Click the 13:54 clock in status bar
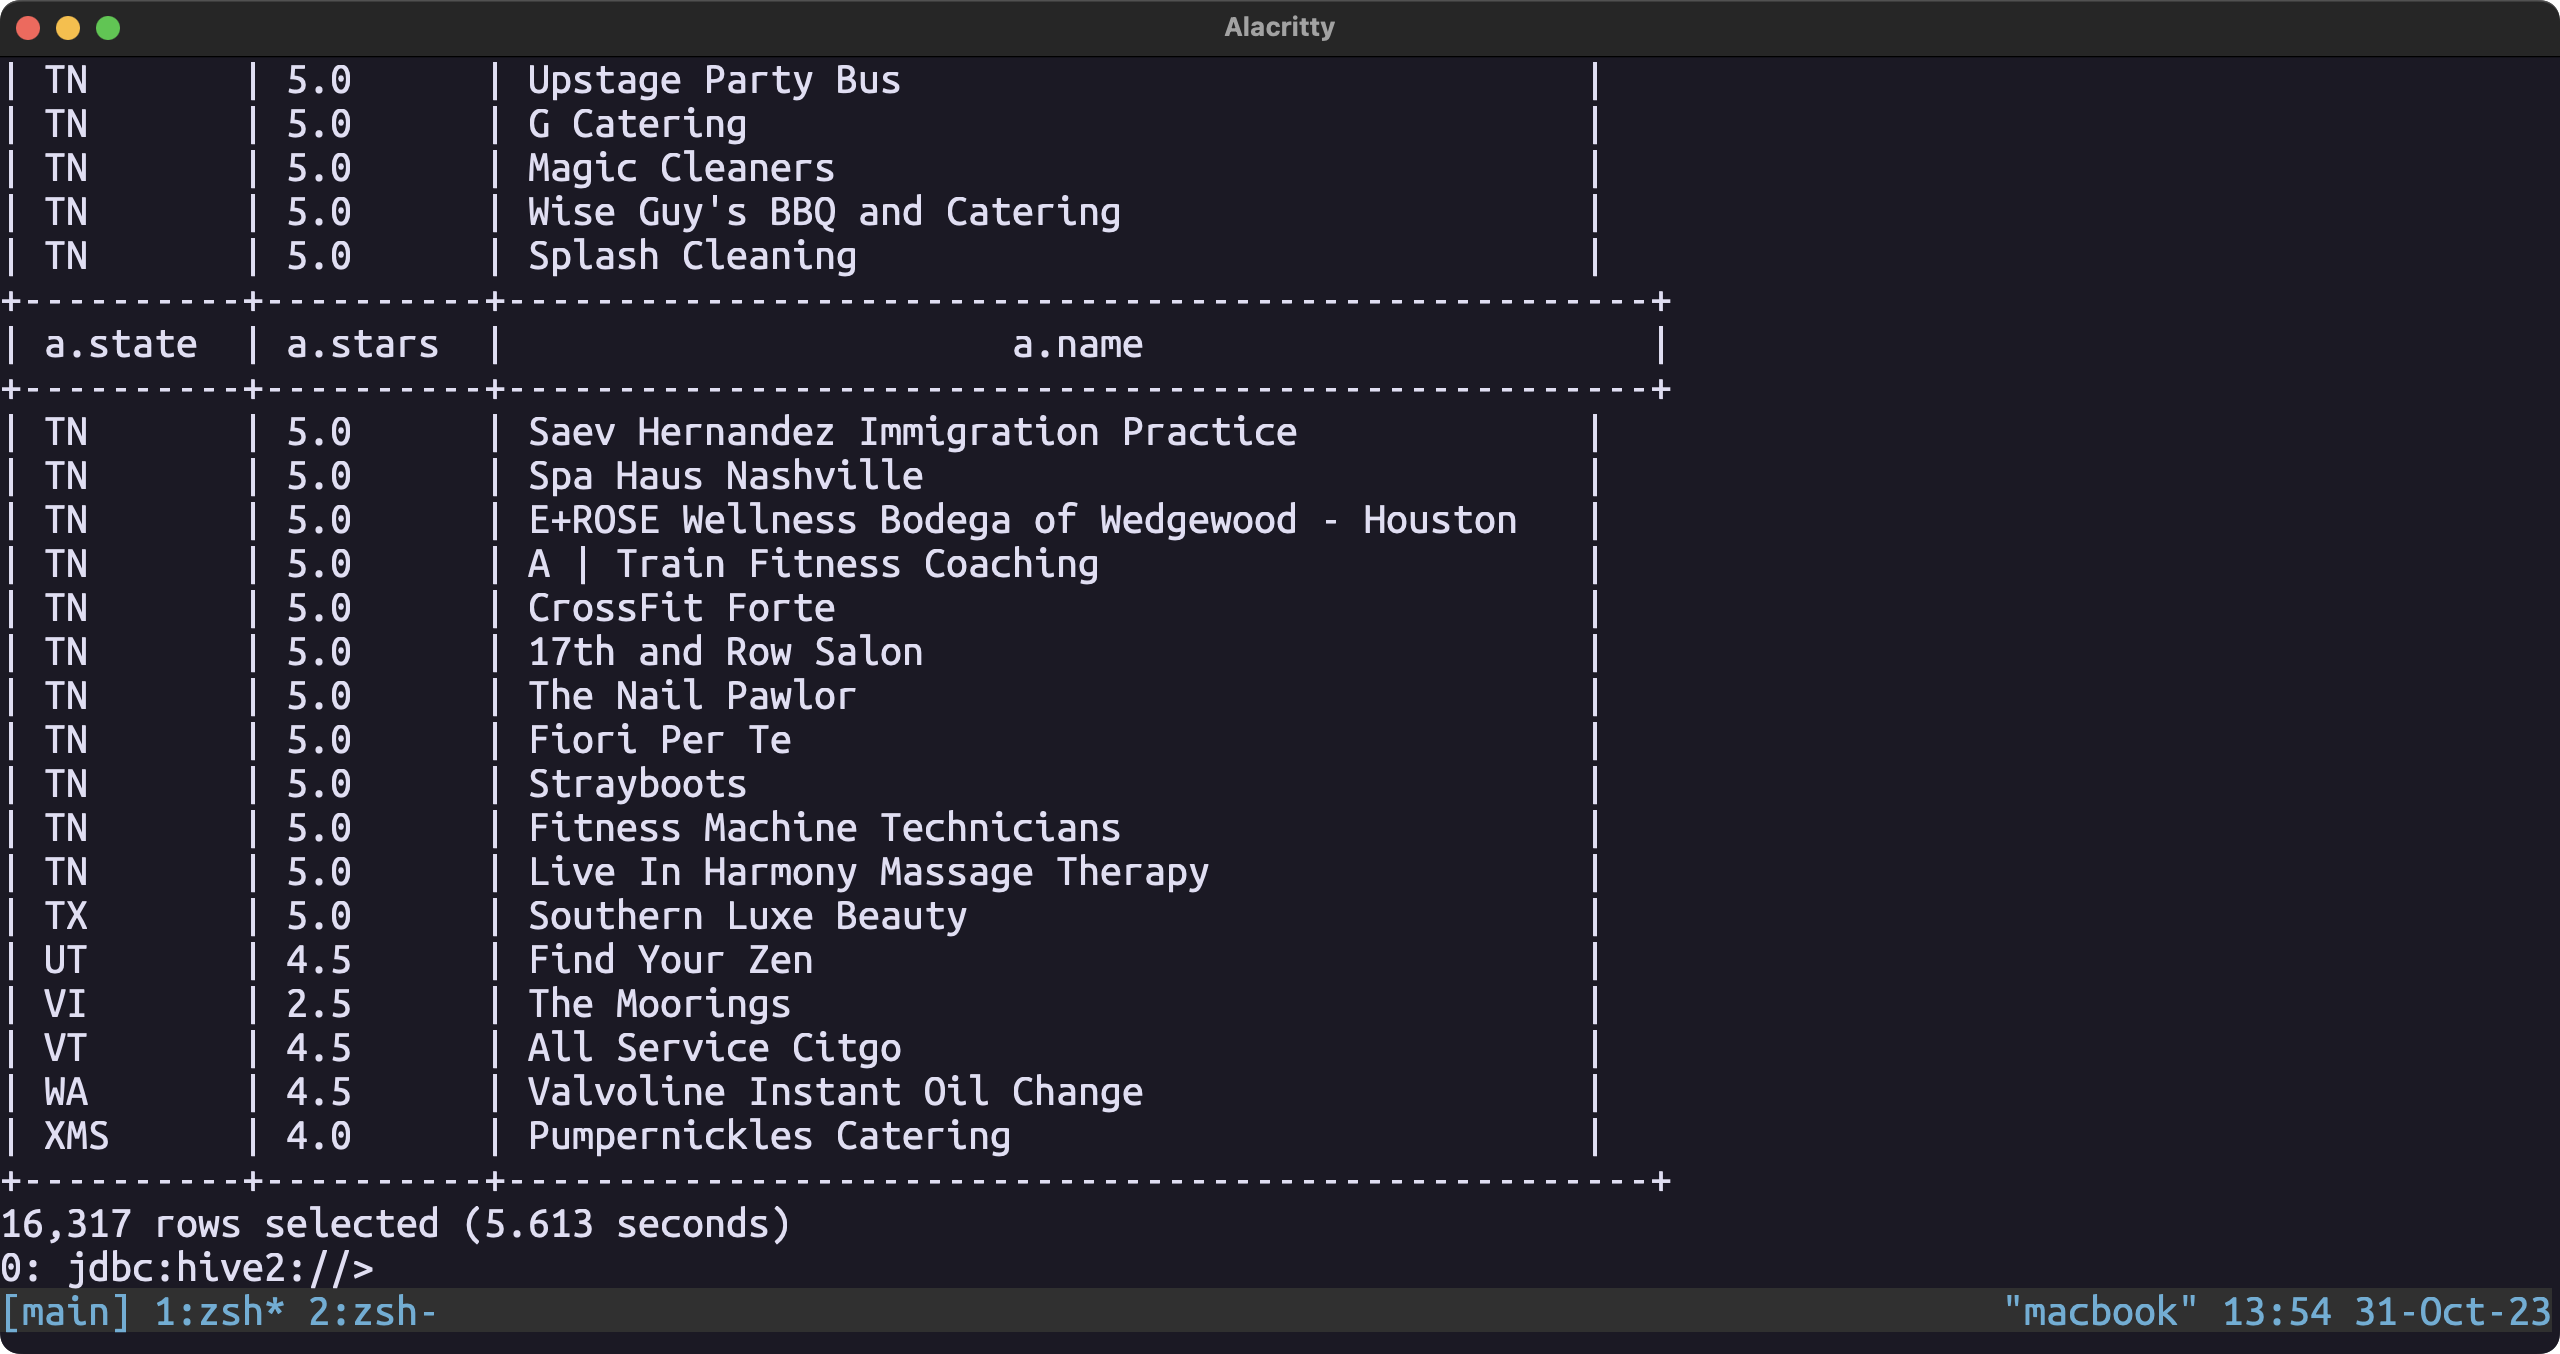The width and height of the screenshot is (2560, 1354). click(x=2276, y=1311)
